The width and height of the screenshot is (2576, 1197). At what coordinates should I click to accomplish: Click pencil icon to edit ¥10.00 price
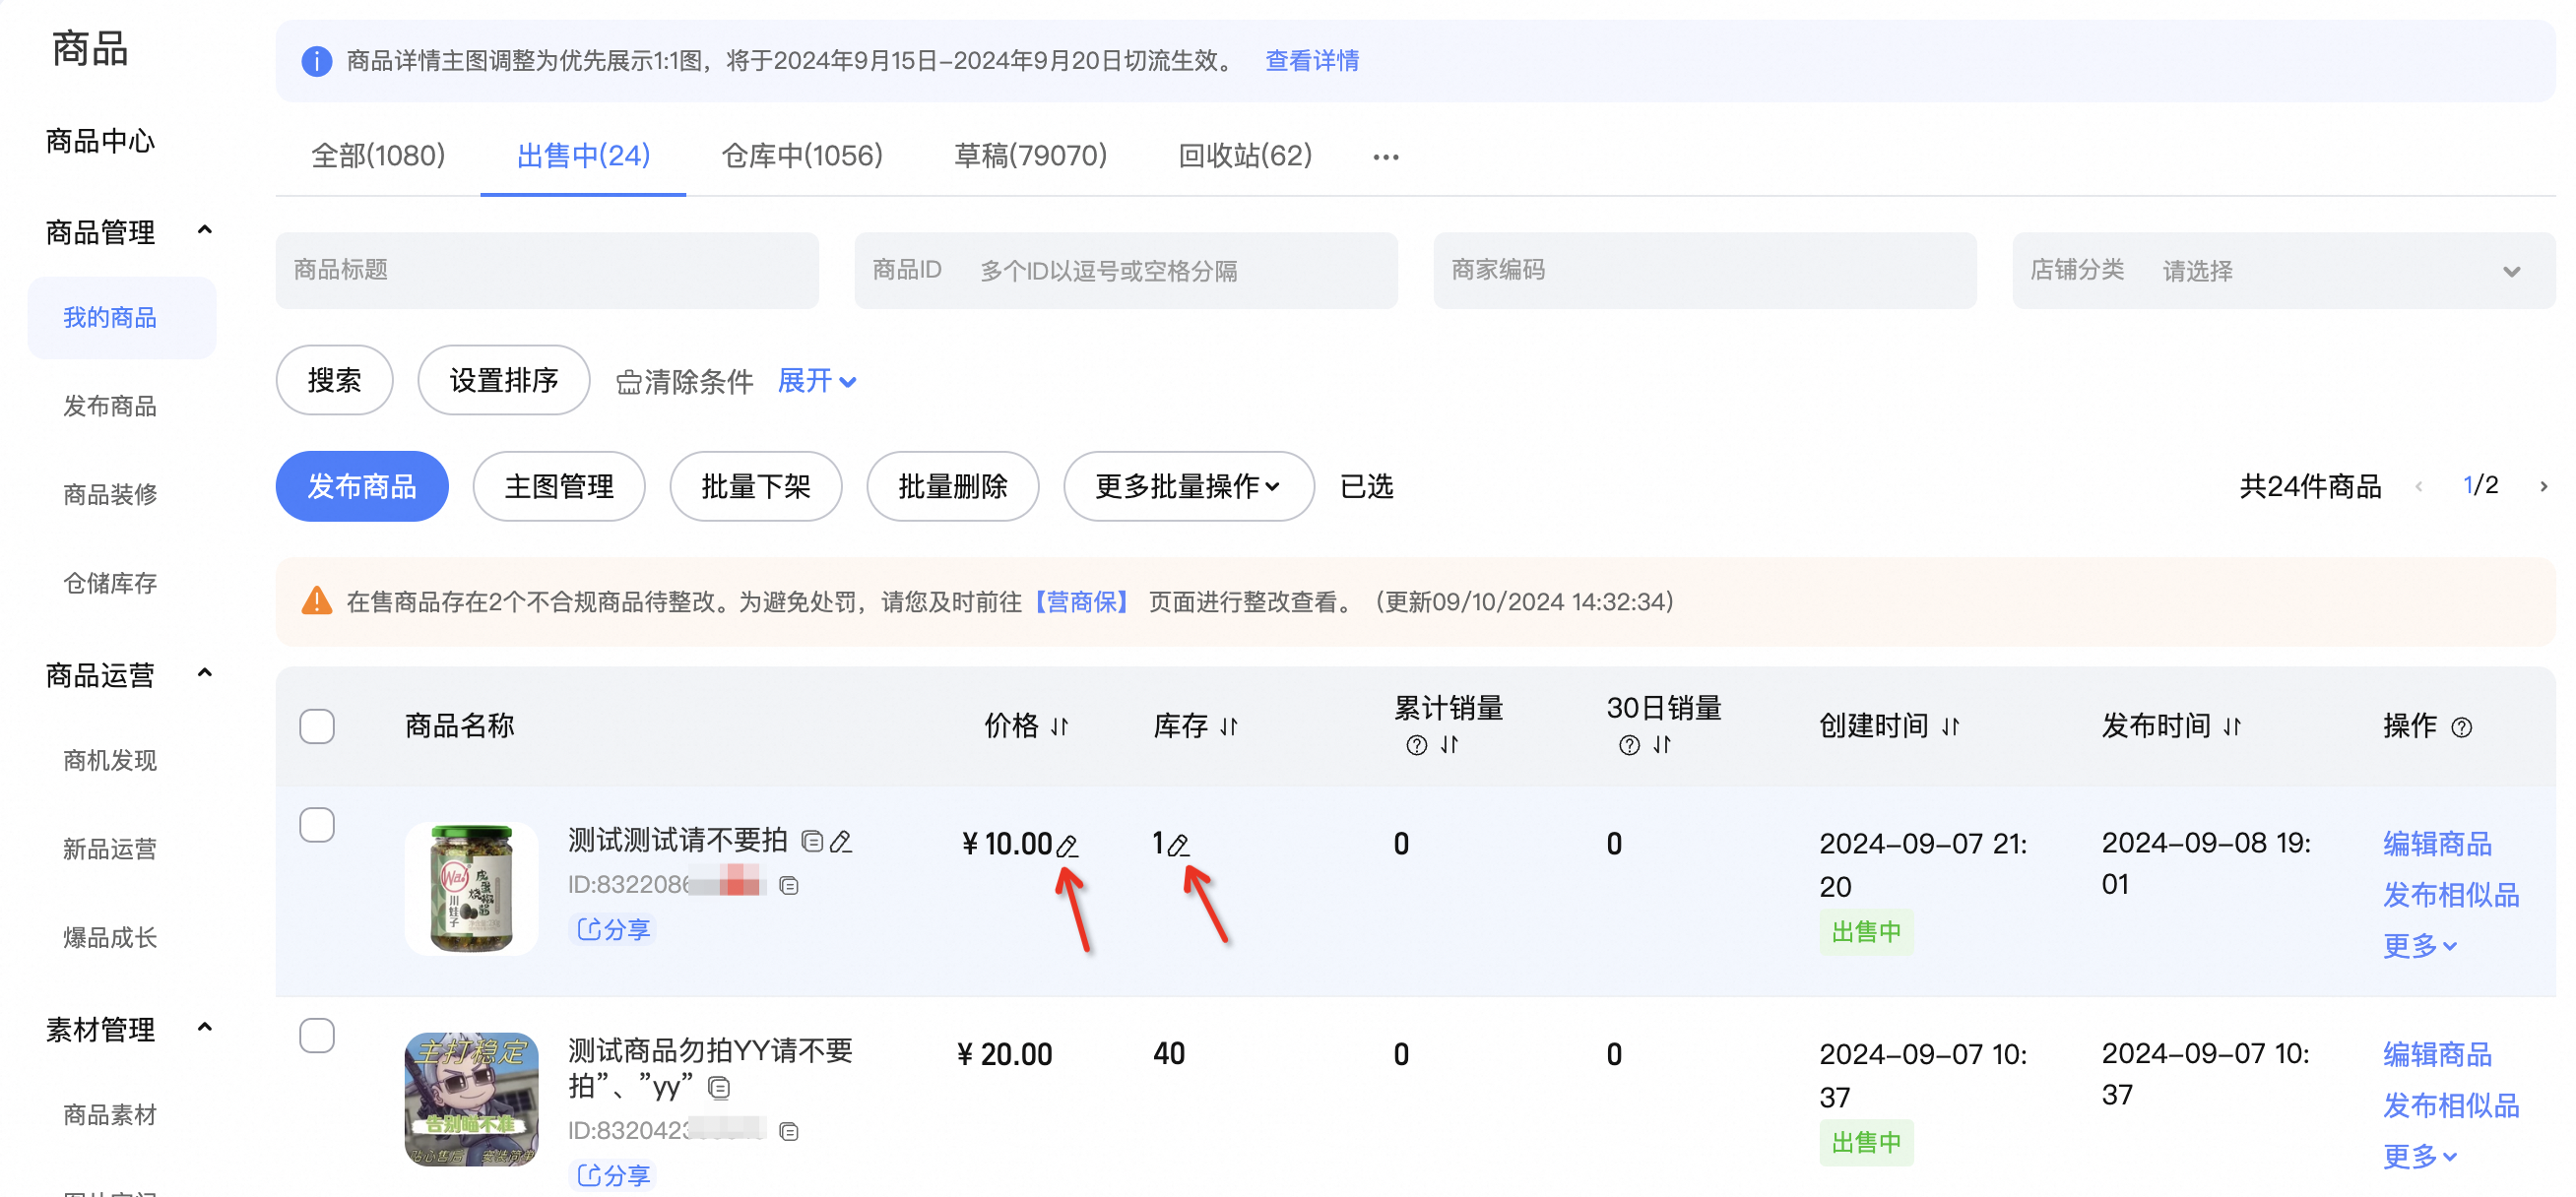click(x=1067, y=846)
